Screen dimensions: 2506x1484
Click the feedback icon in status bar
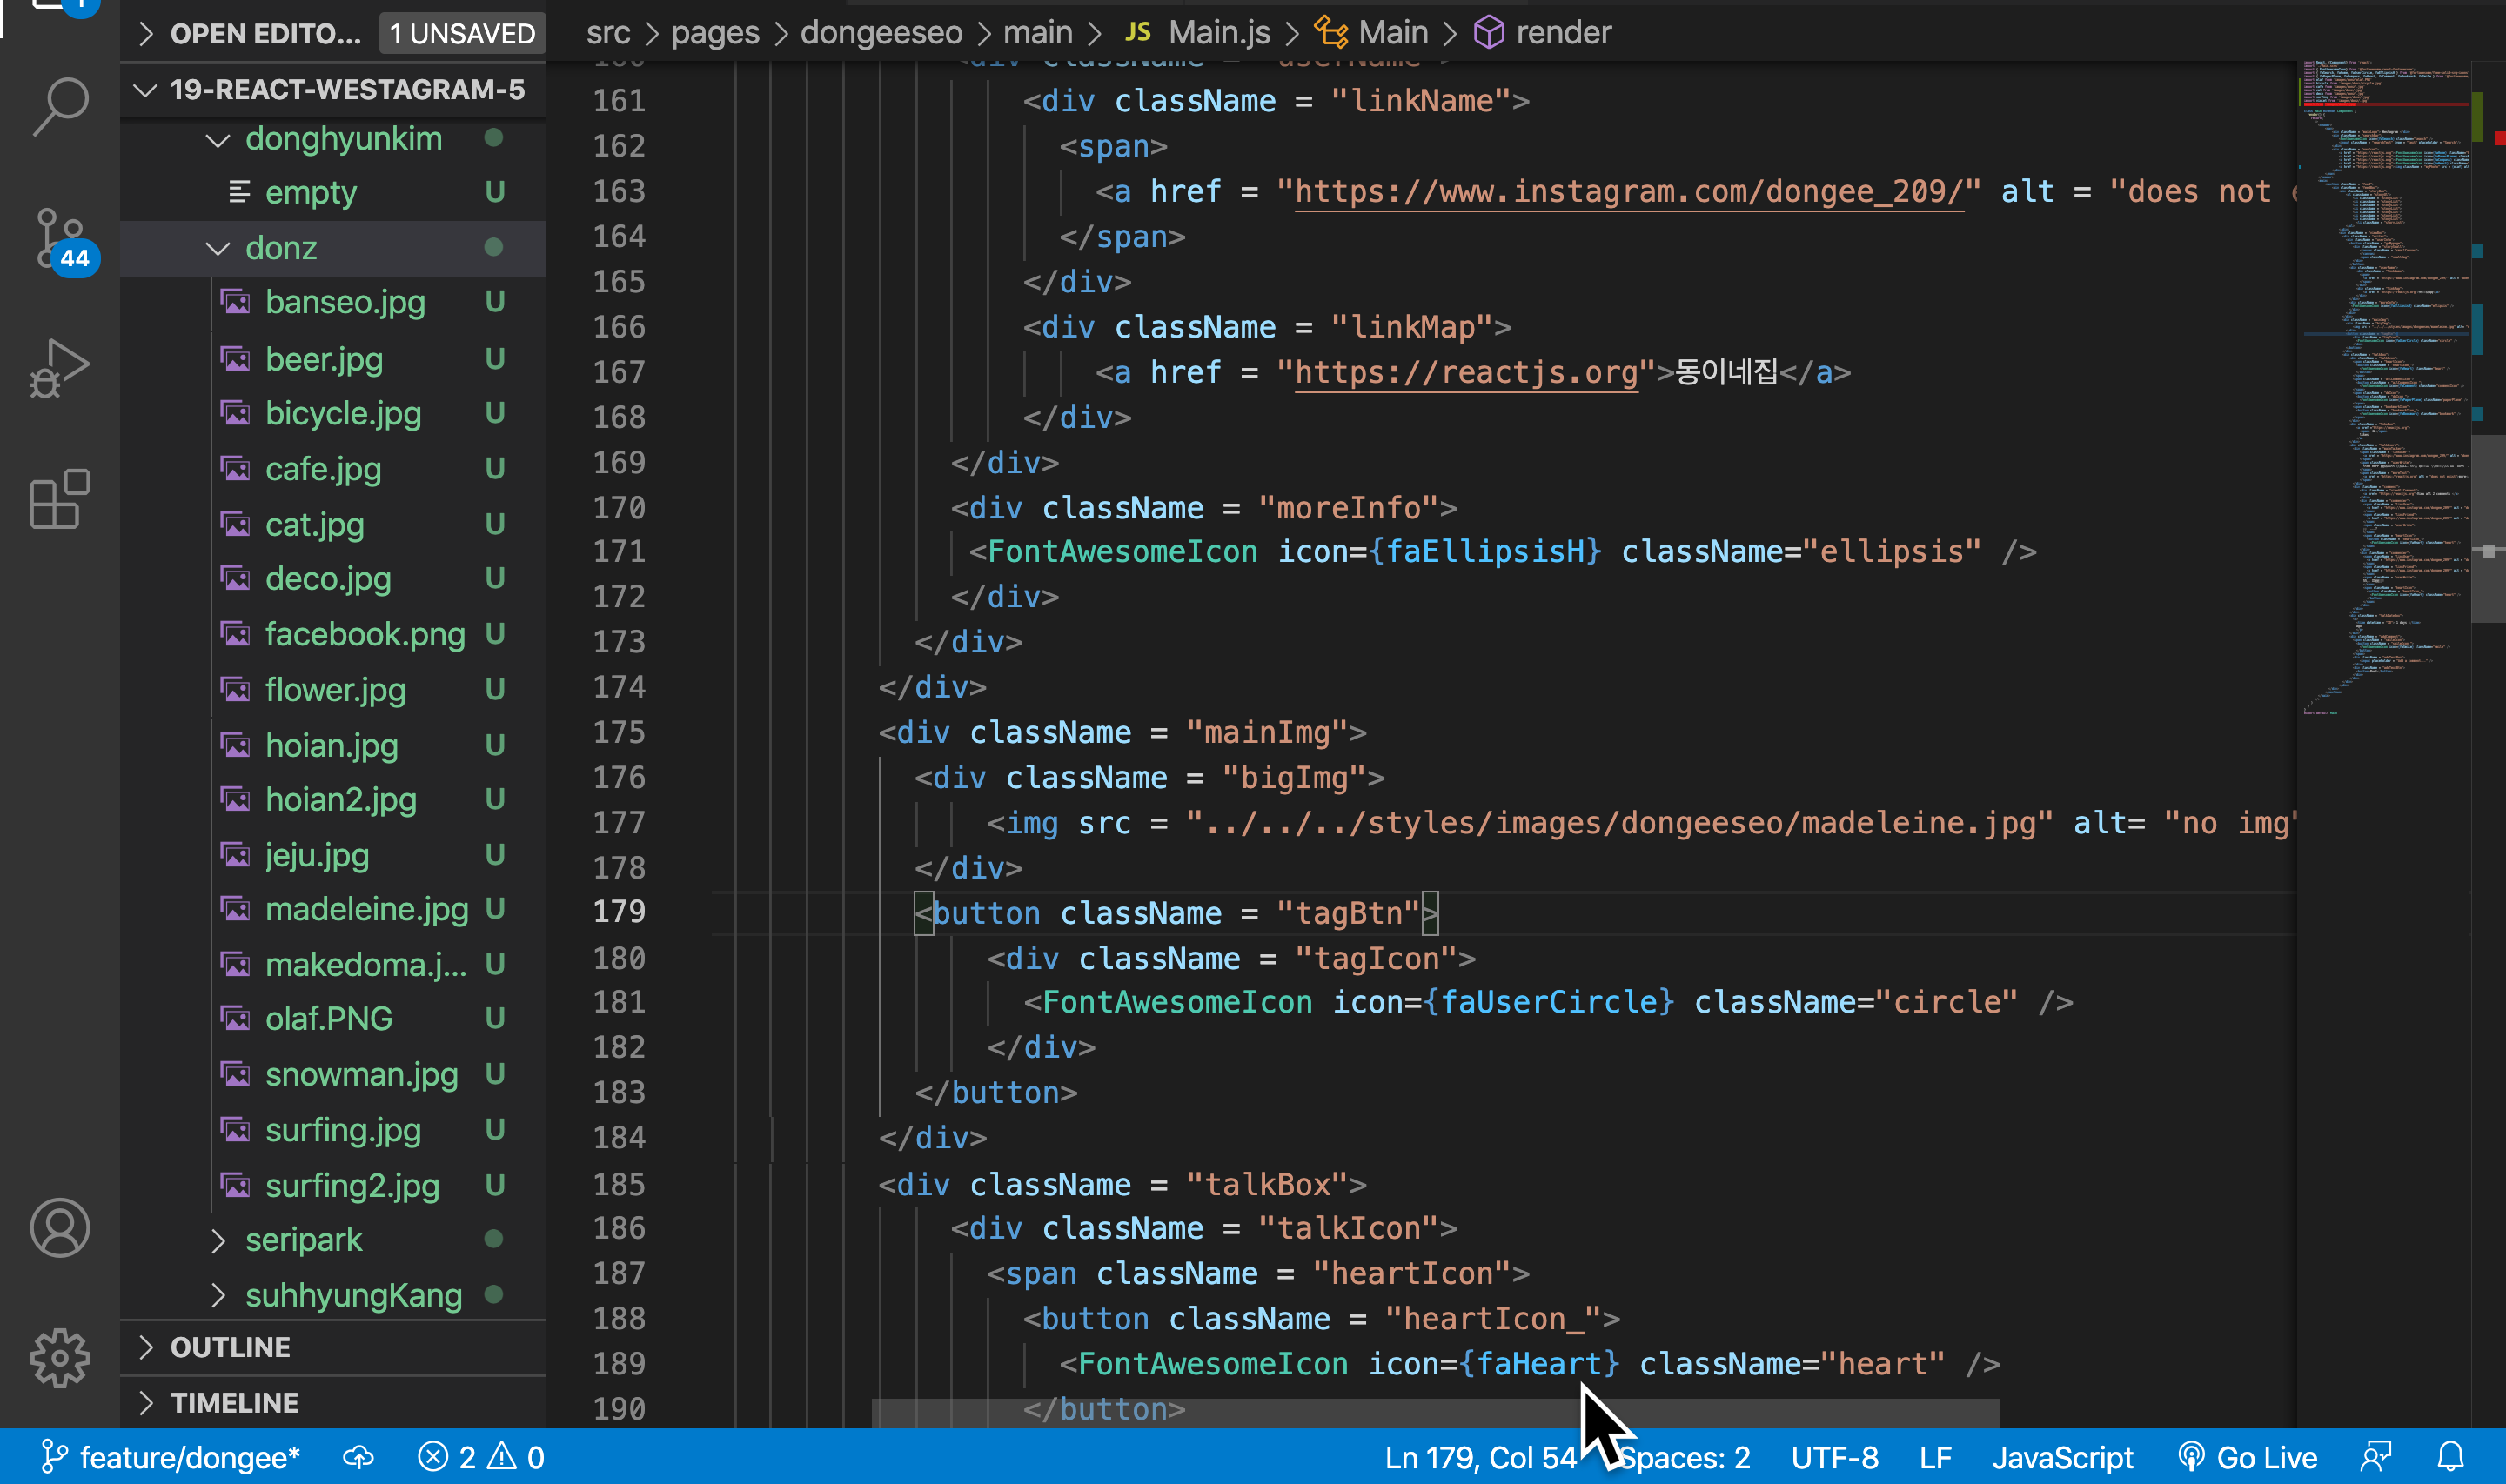pos(2376,1457)
